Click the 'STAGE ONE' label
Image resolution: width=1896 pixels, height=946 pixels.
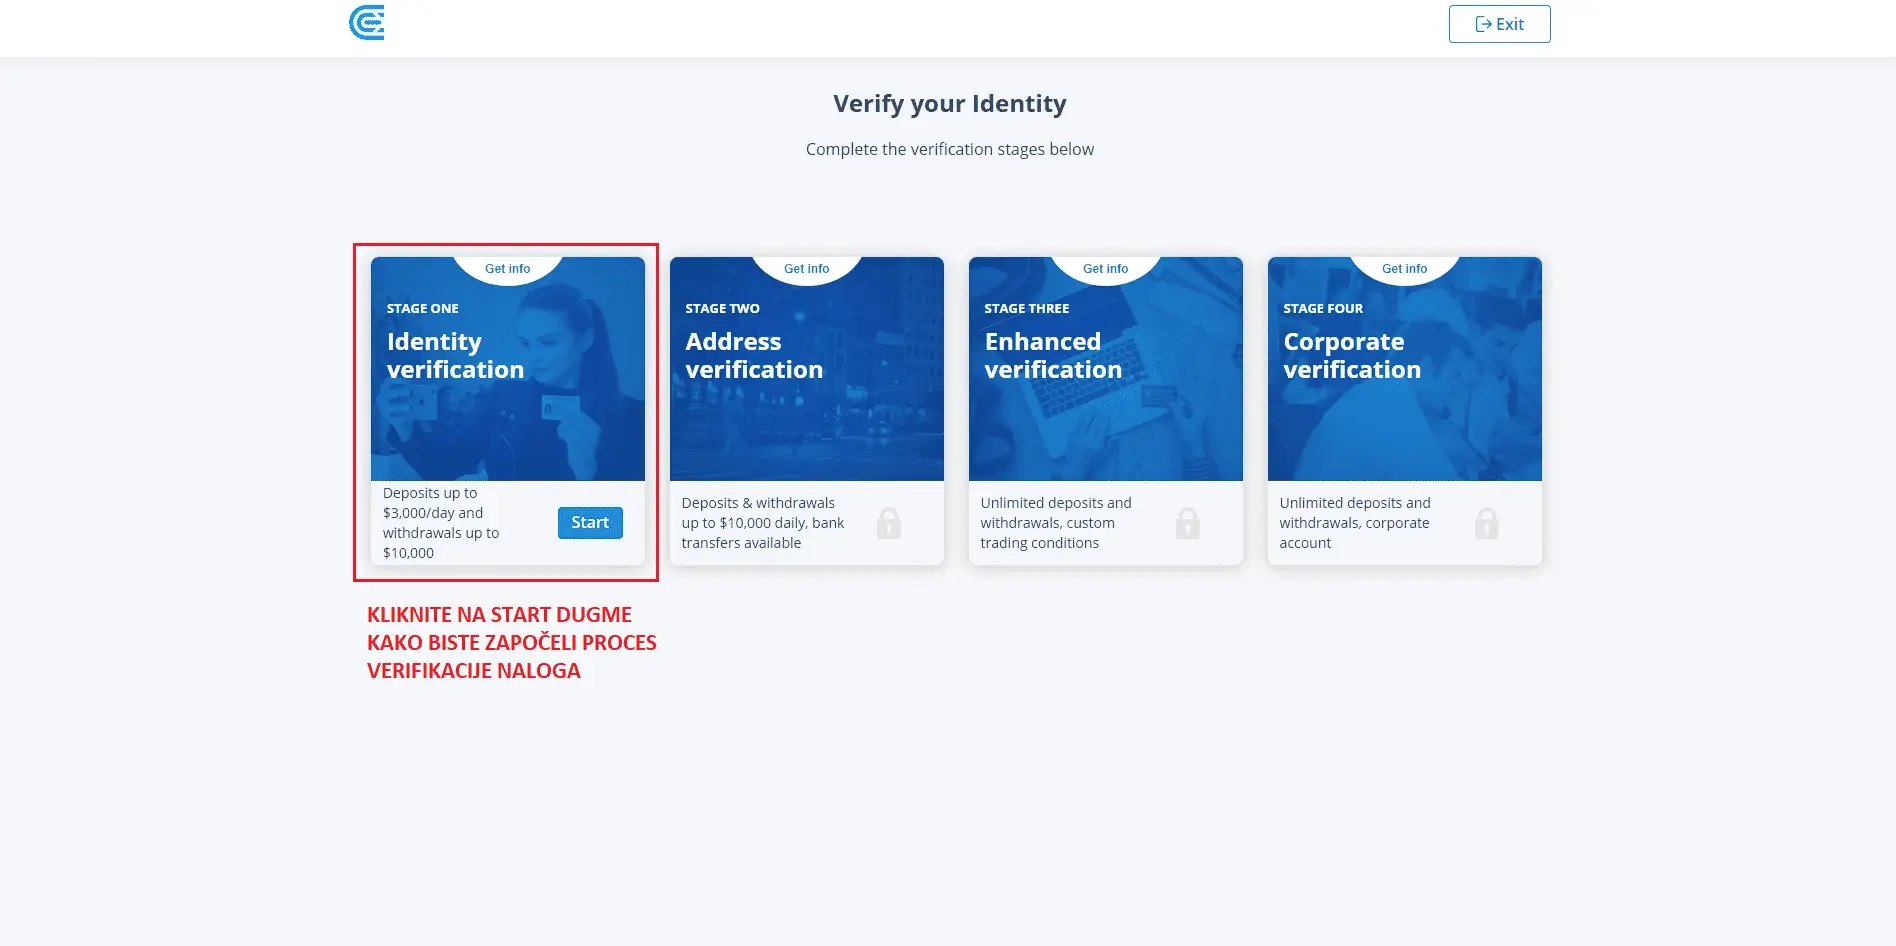point(423,309)
